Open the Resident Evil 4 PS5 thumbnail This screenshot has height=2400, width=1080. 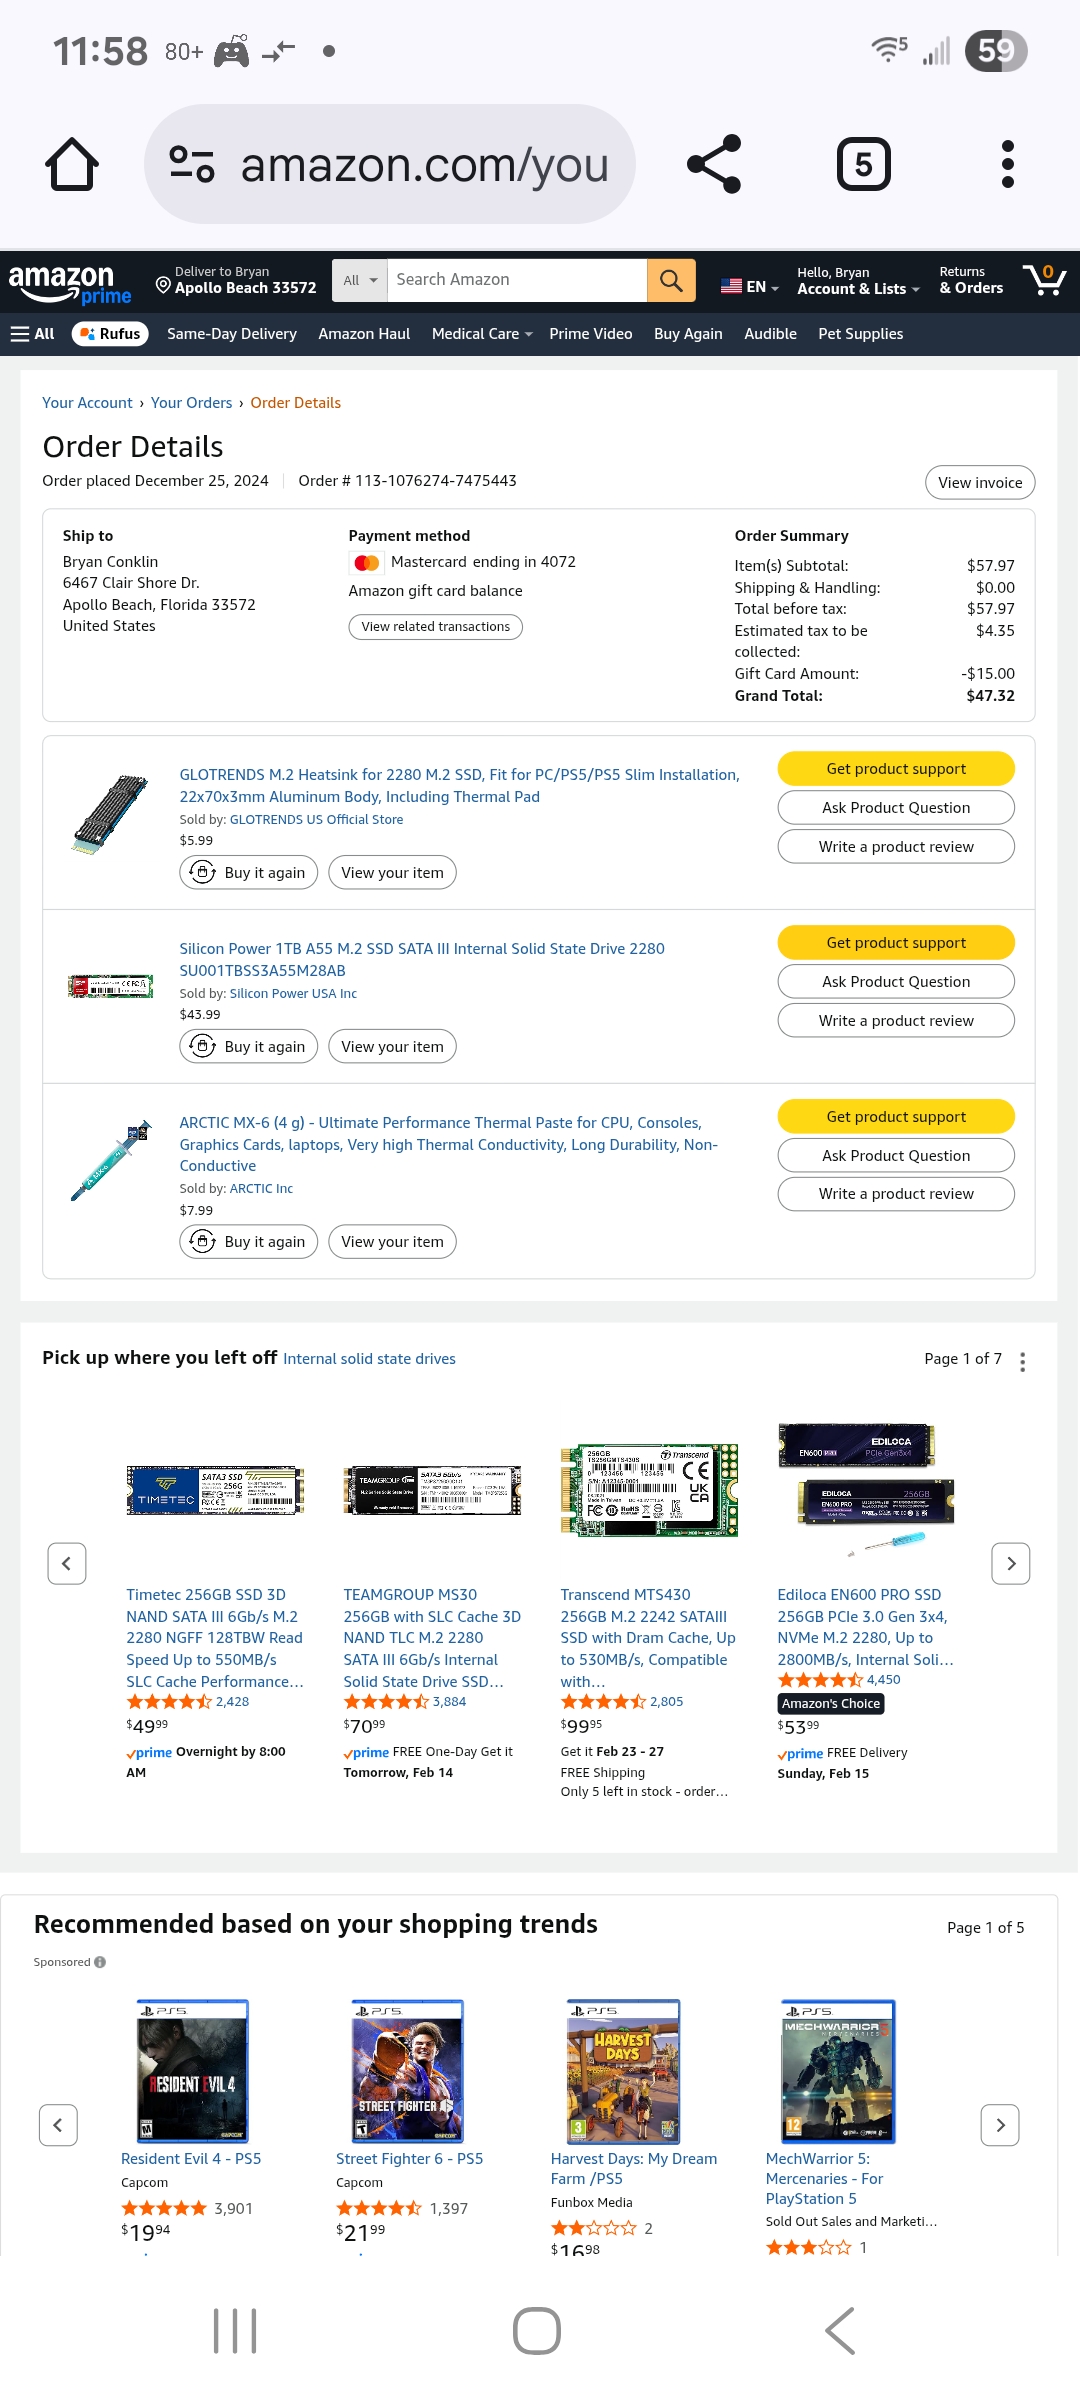click(x=192, y=2070)
